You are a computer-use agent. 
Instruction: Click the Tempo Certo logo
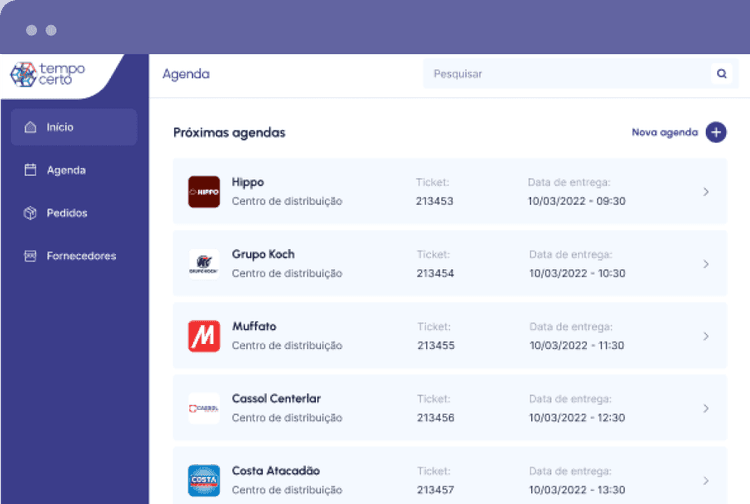coord(48,75)
